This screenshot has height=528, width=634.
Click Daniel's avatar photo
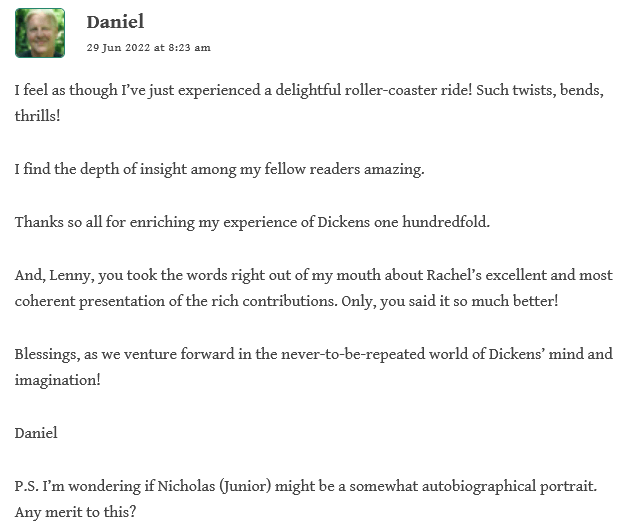pos(40,33)
